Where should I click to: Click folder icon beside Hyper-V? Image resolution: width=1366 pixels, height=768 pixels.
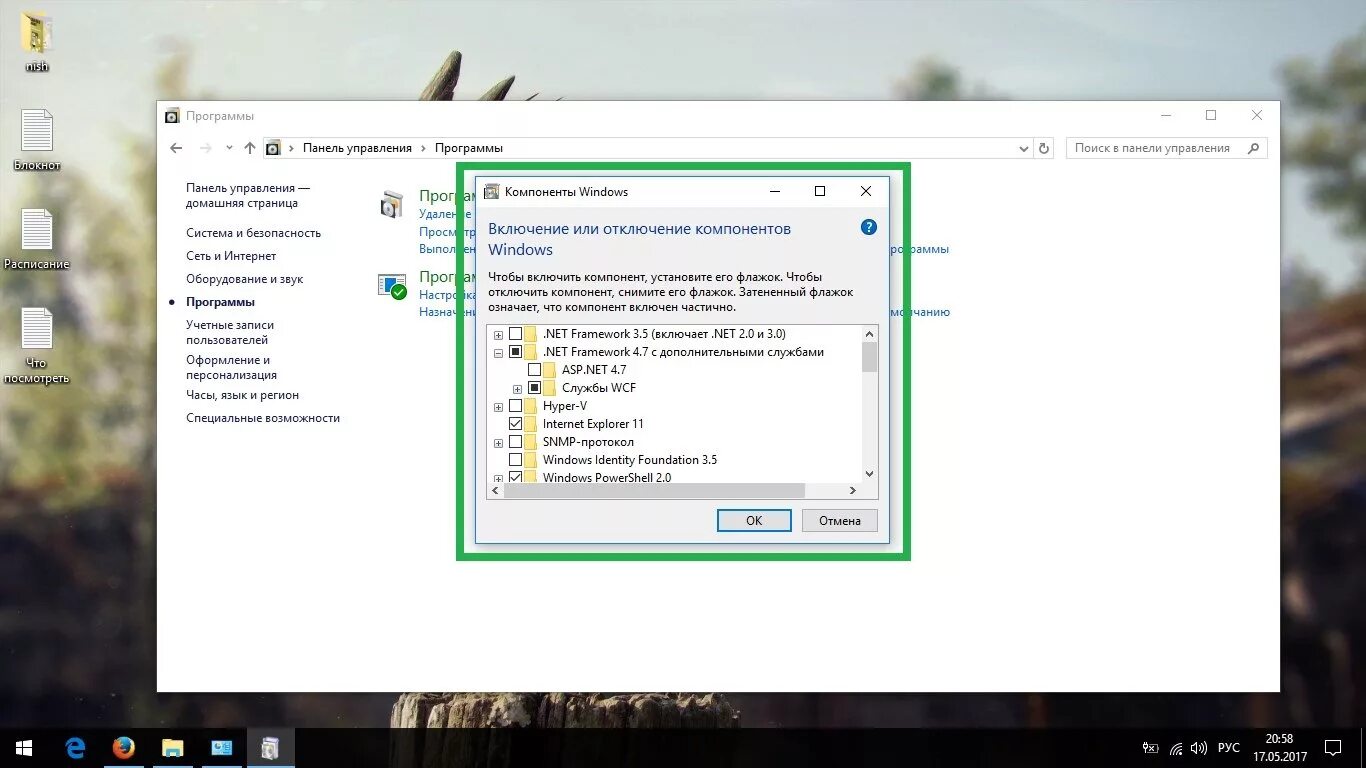pos(531,406)
